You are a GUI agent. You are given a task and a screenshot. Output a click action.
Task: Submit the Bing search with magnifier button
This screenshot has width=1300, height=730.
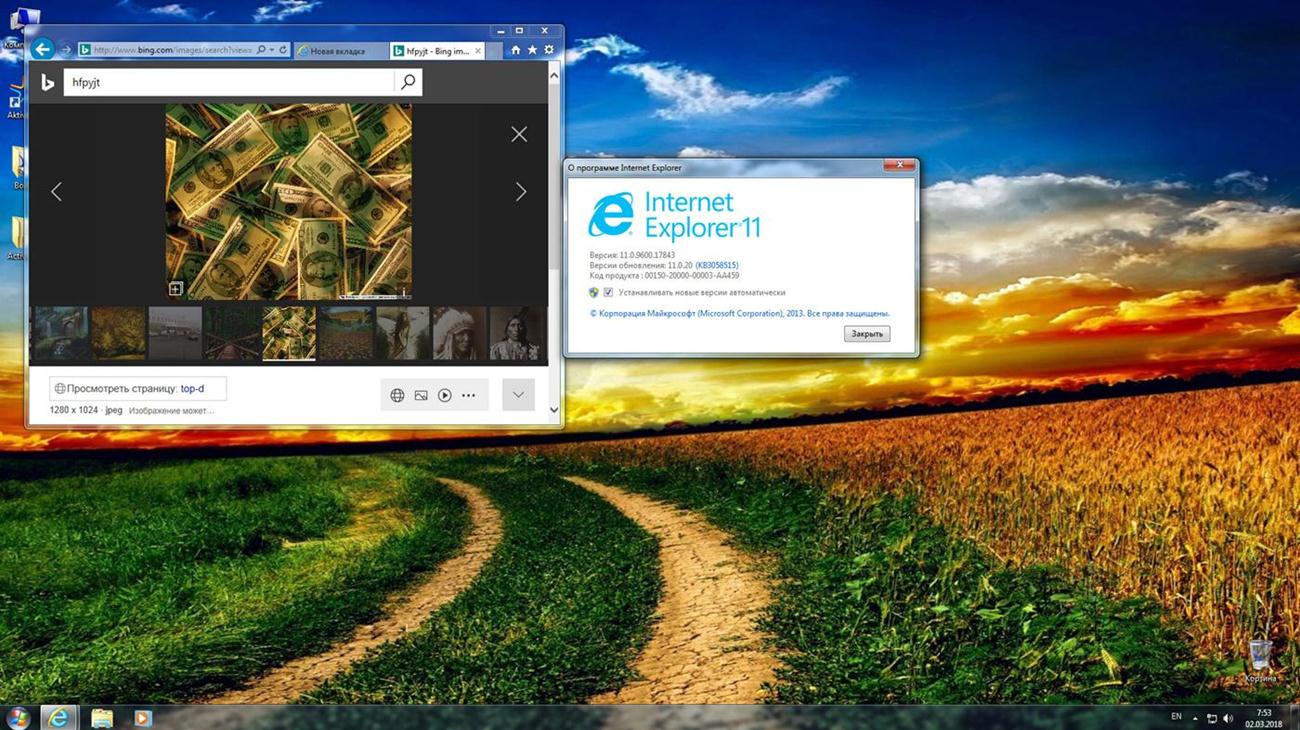pyautogui.click(x=408, y=82)
